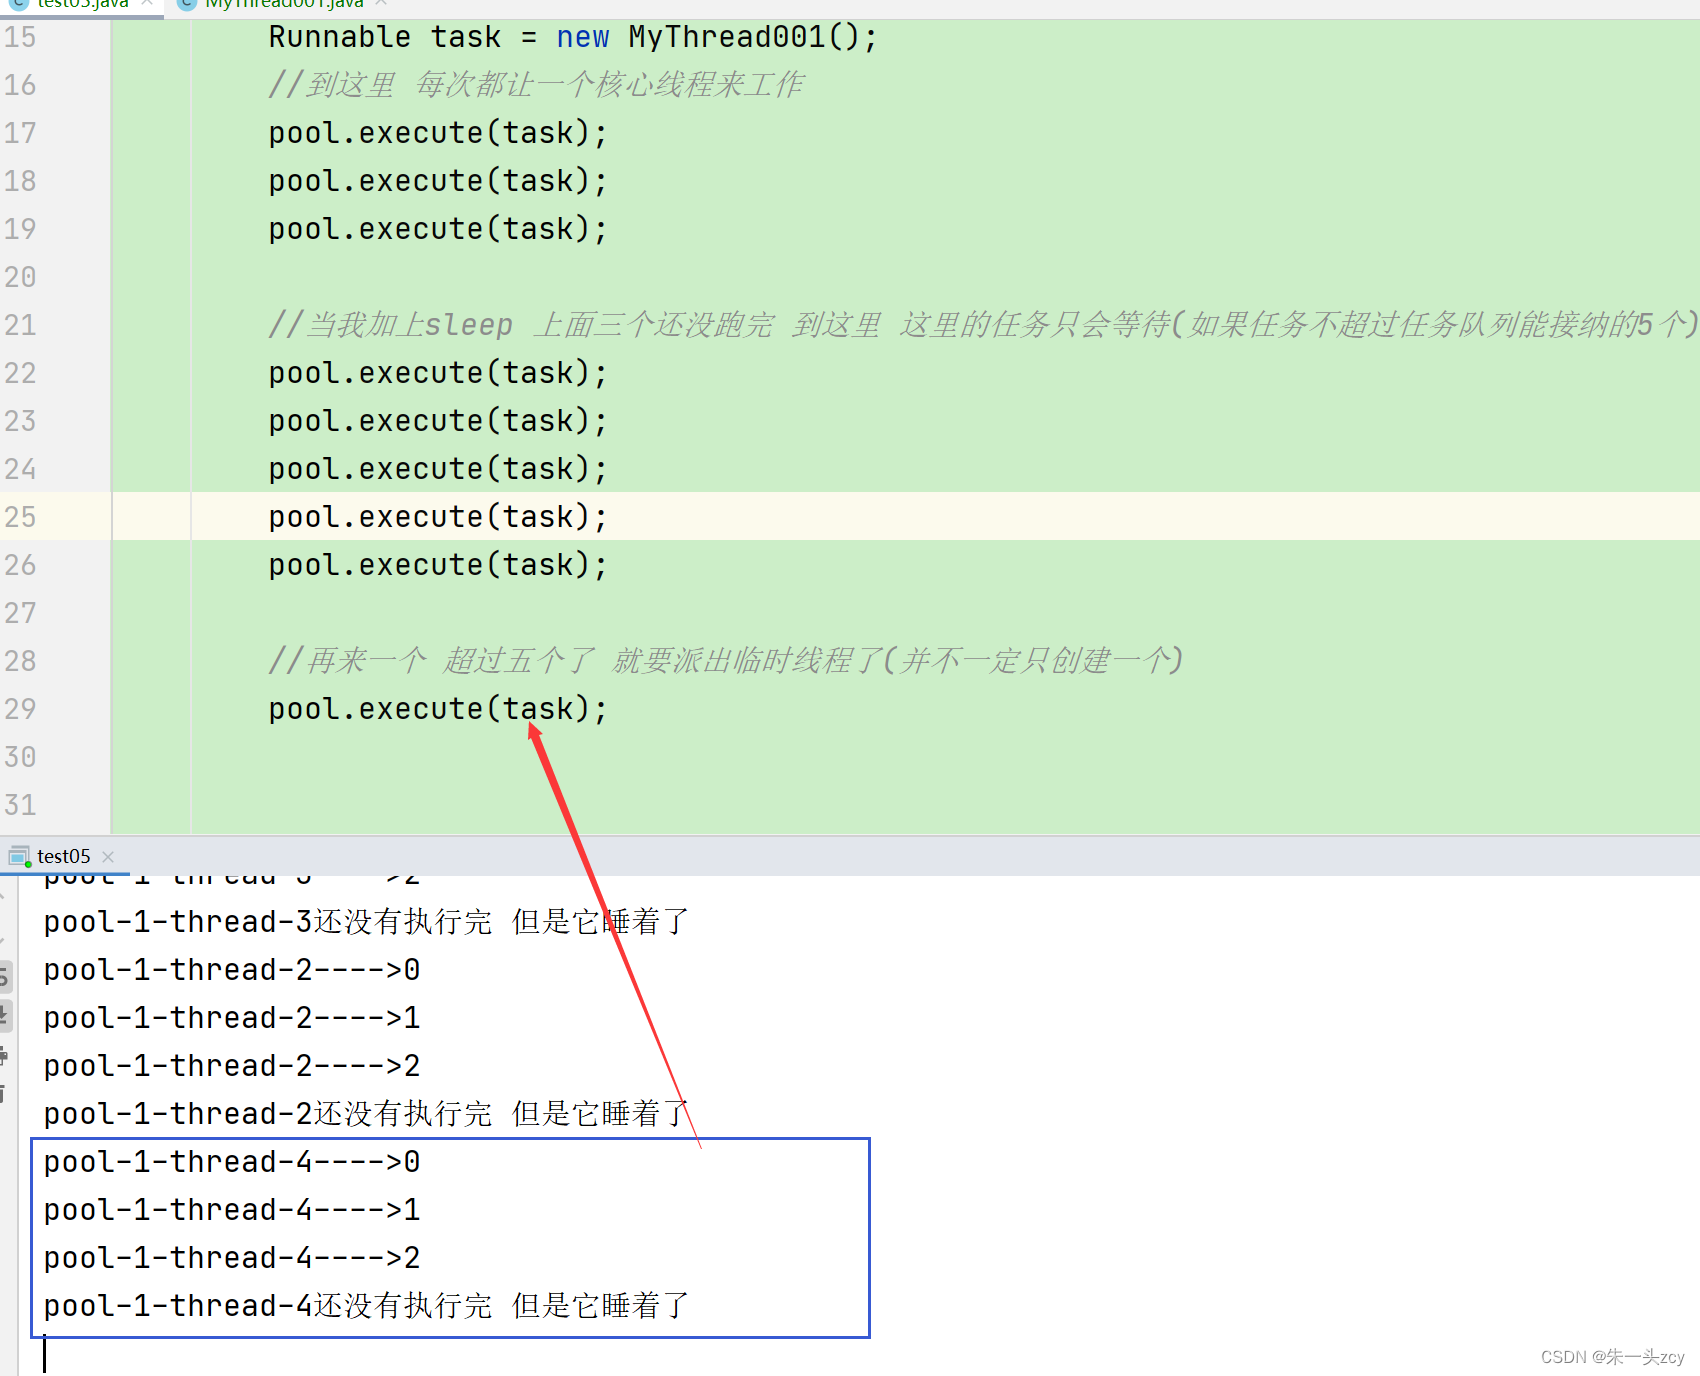Click 'MyThread001()' constructor call on line 15
The width and height of the screenshot is (1700, 1376).
coord(744,37)
